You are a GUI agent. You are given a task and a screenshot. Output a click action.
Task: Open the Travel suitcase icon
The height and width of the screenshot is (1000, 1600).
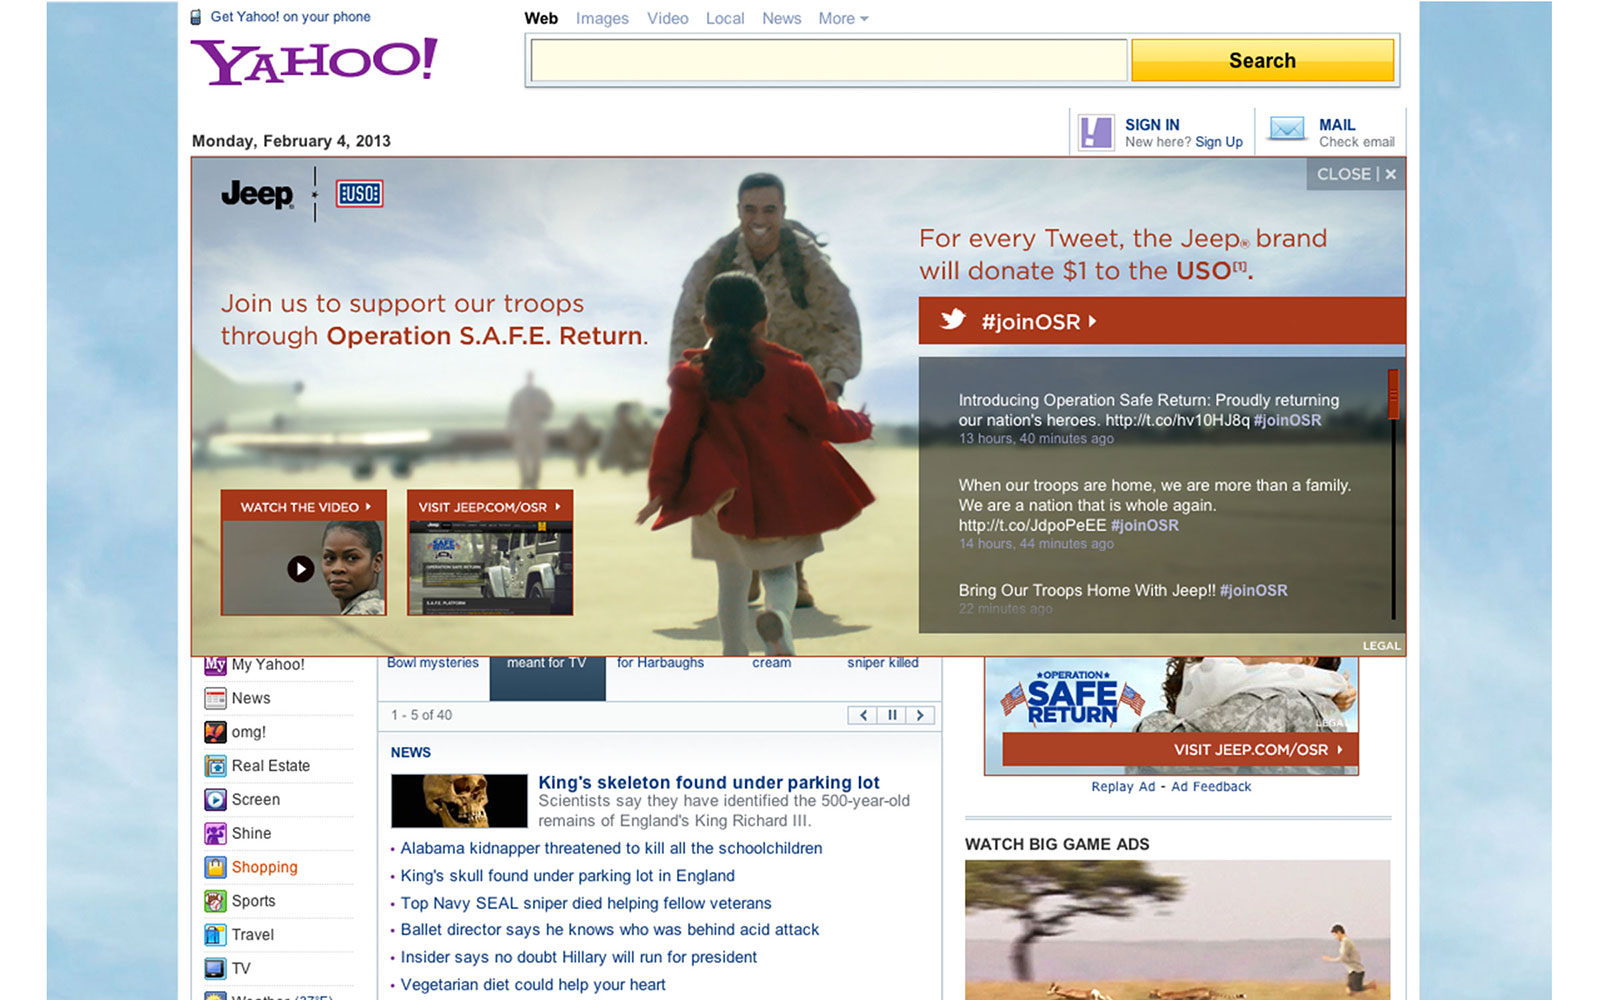pyautogui.click(x=215, y=935)
